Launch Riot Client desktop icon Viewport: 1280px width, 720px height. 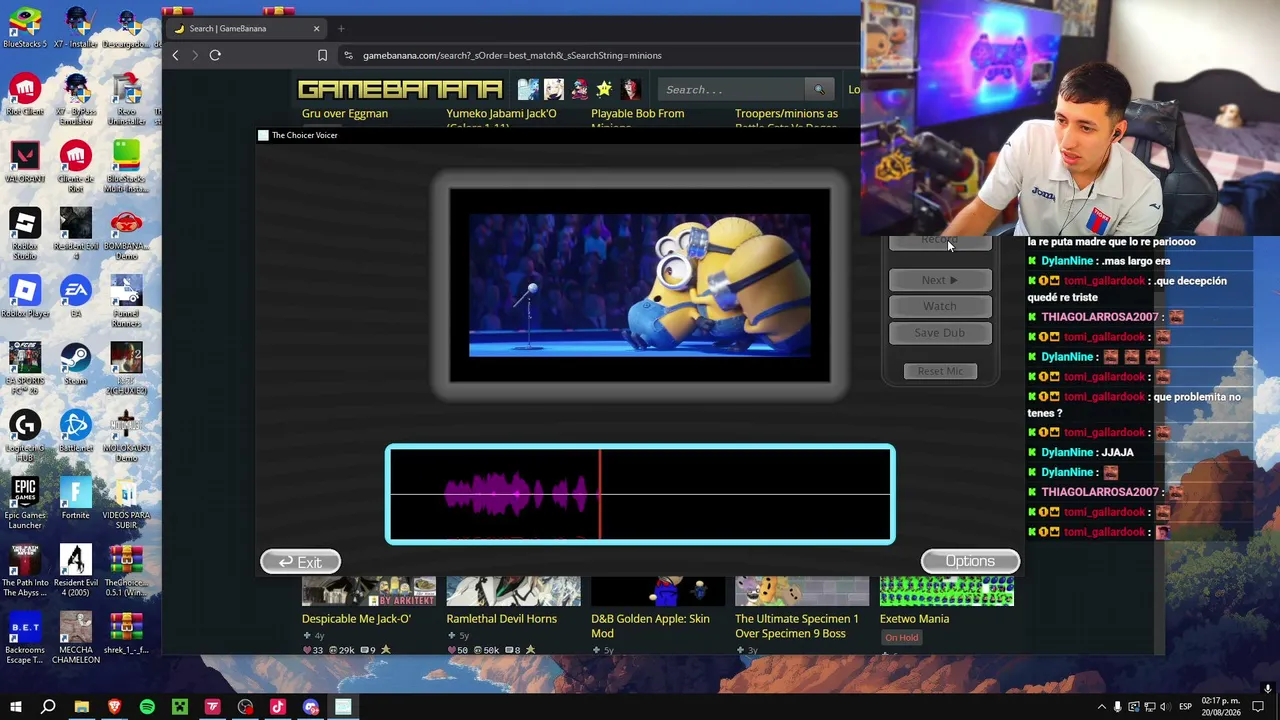(x=25, y=94)
